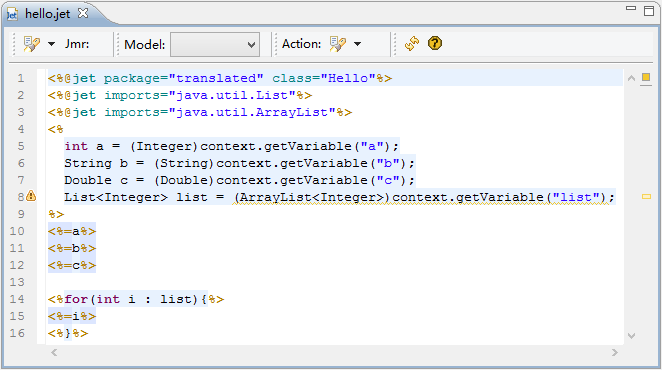The height and width of the screenshot is (370, 662).
Task: Click the yellow overview ruler square
Action: coord(646,77)
